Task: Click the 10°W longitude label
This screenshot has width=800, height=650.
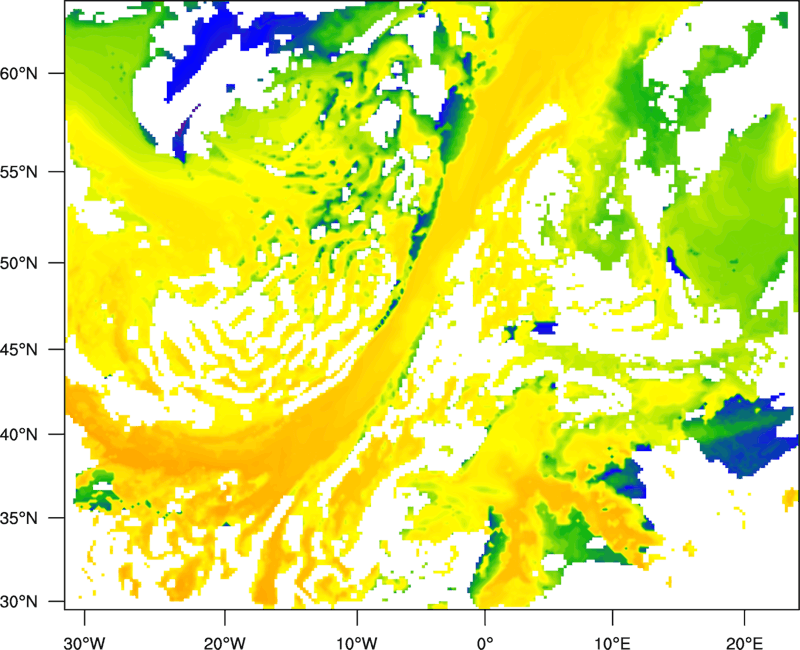Action: click(x=357, y=643)
